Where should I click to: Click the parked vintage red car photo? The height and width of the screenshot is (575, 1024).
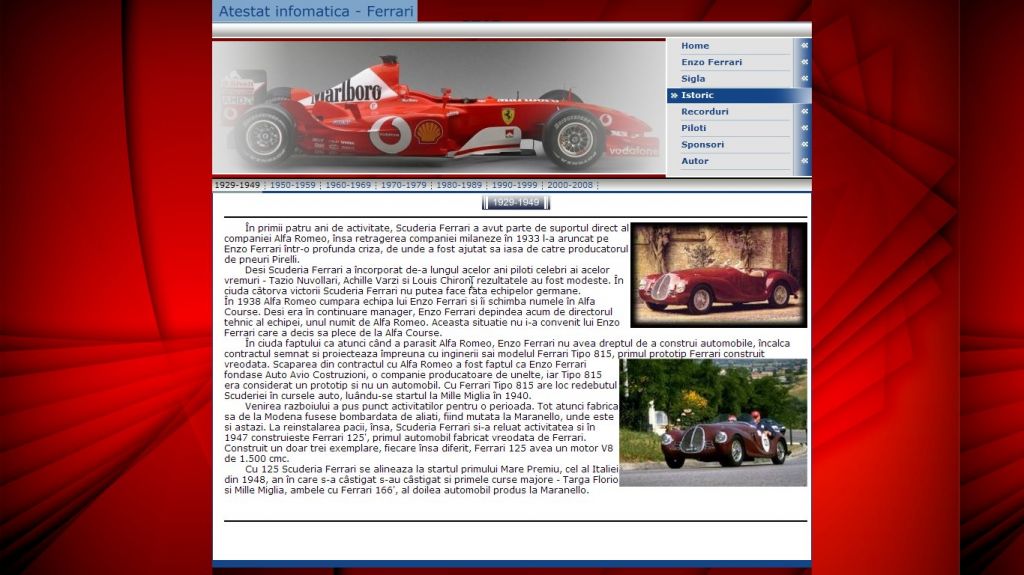coord(718,275)
